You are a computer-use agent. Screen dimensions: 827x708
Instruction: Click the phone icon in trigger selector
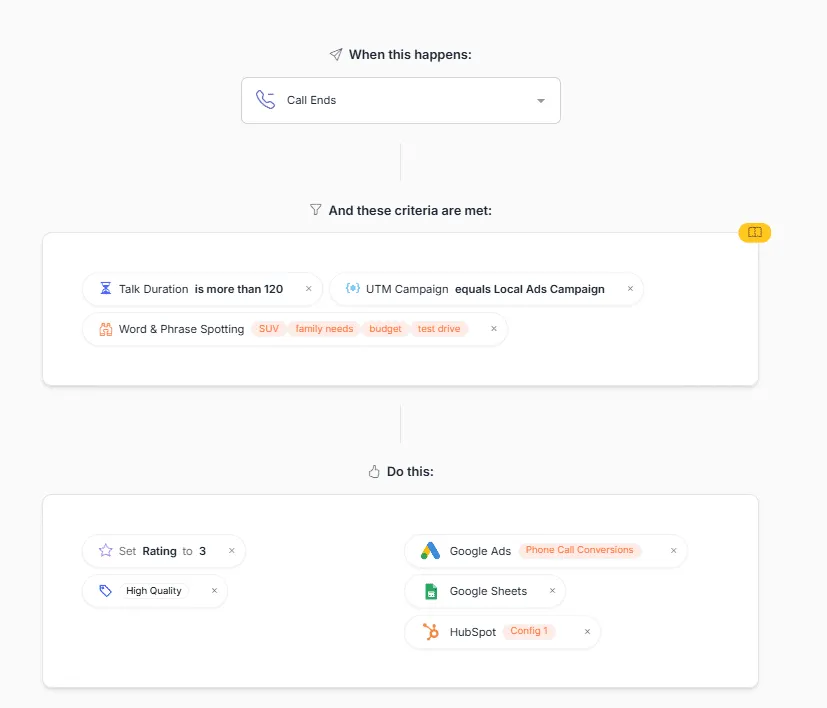coord(265,100)
